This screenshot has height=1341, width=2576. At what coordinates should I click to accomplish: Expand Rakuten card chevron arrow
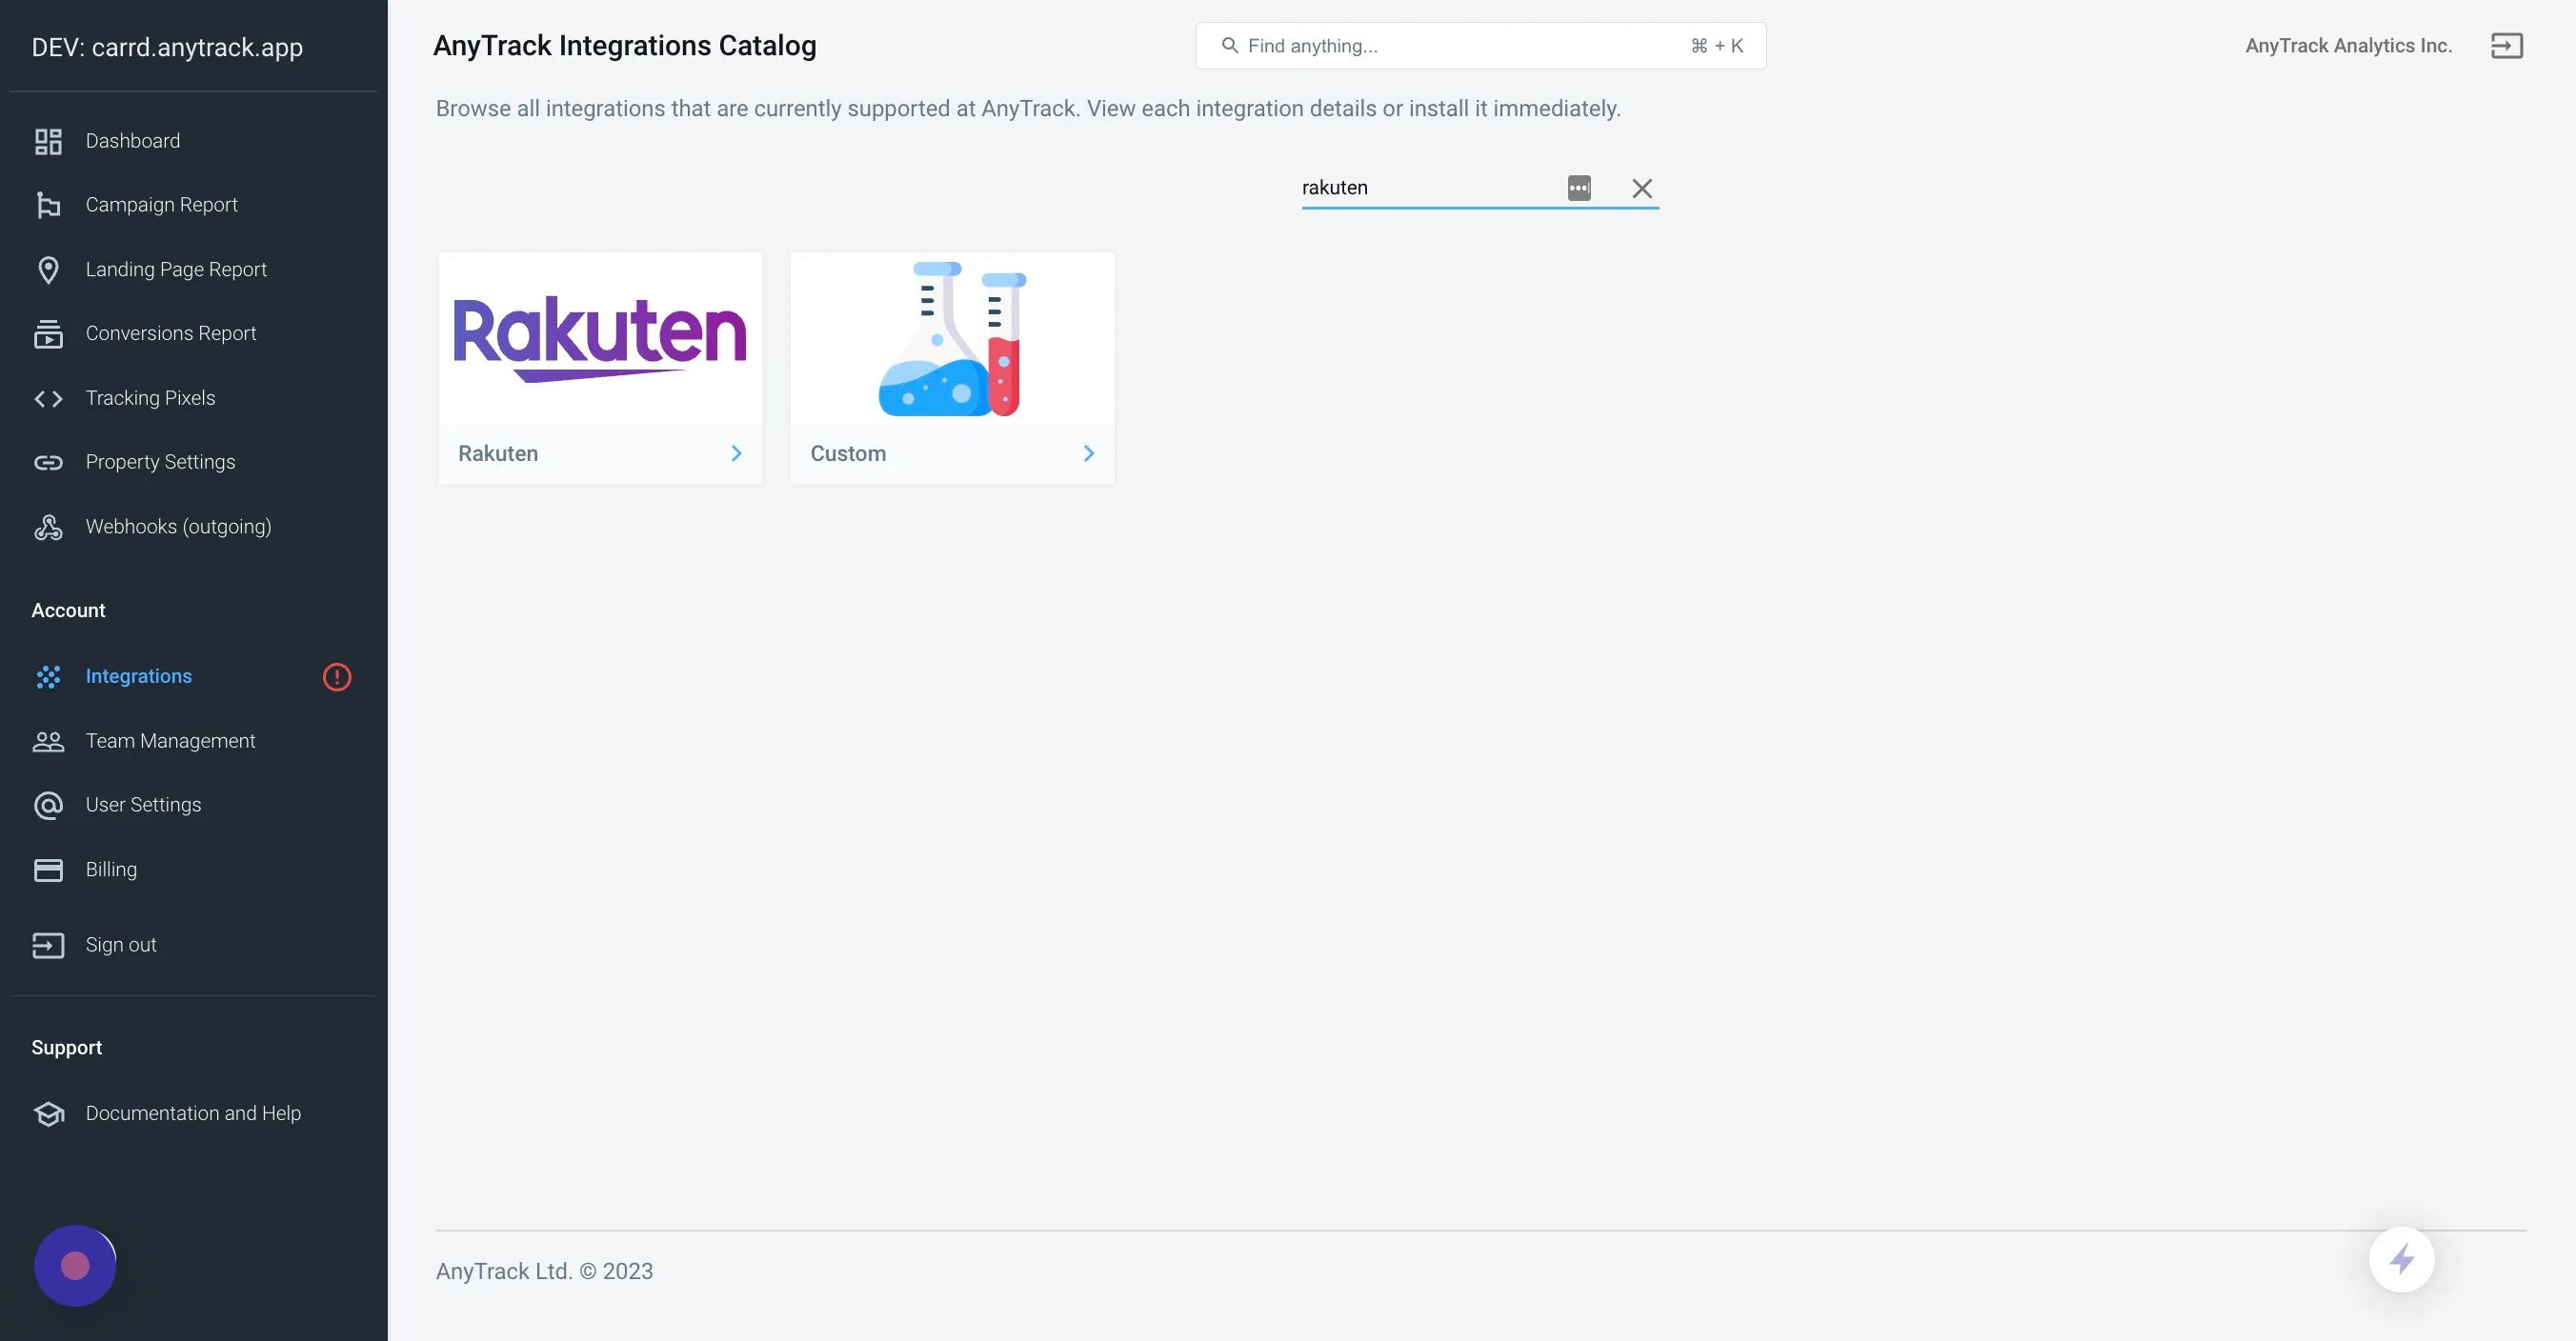[736, 454]
